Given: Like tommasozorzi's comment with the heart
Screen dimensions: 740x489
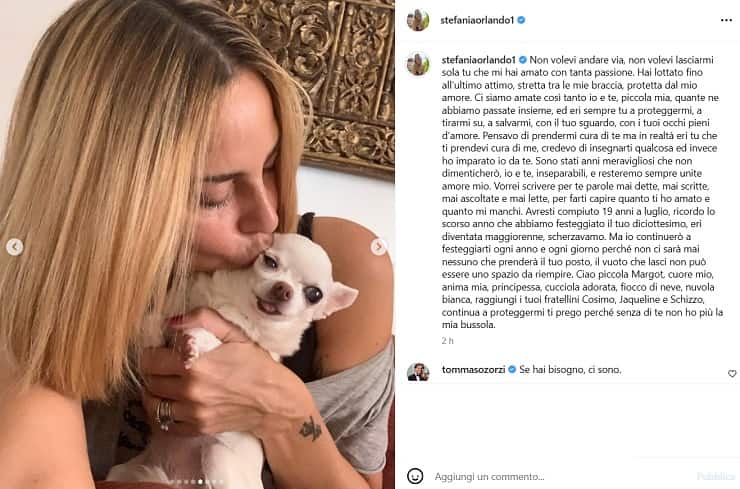Looking at the screenshot, I should [x=732, y=373].
